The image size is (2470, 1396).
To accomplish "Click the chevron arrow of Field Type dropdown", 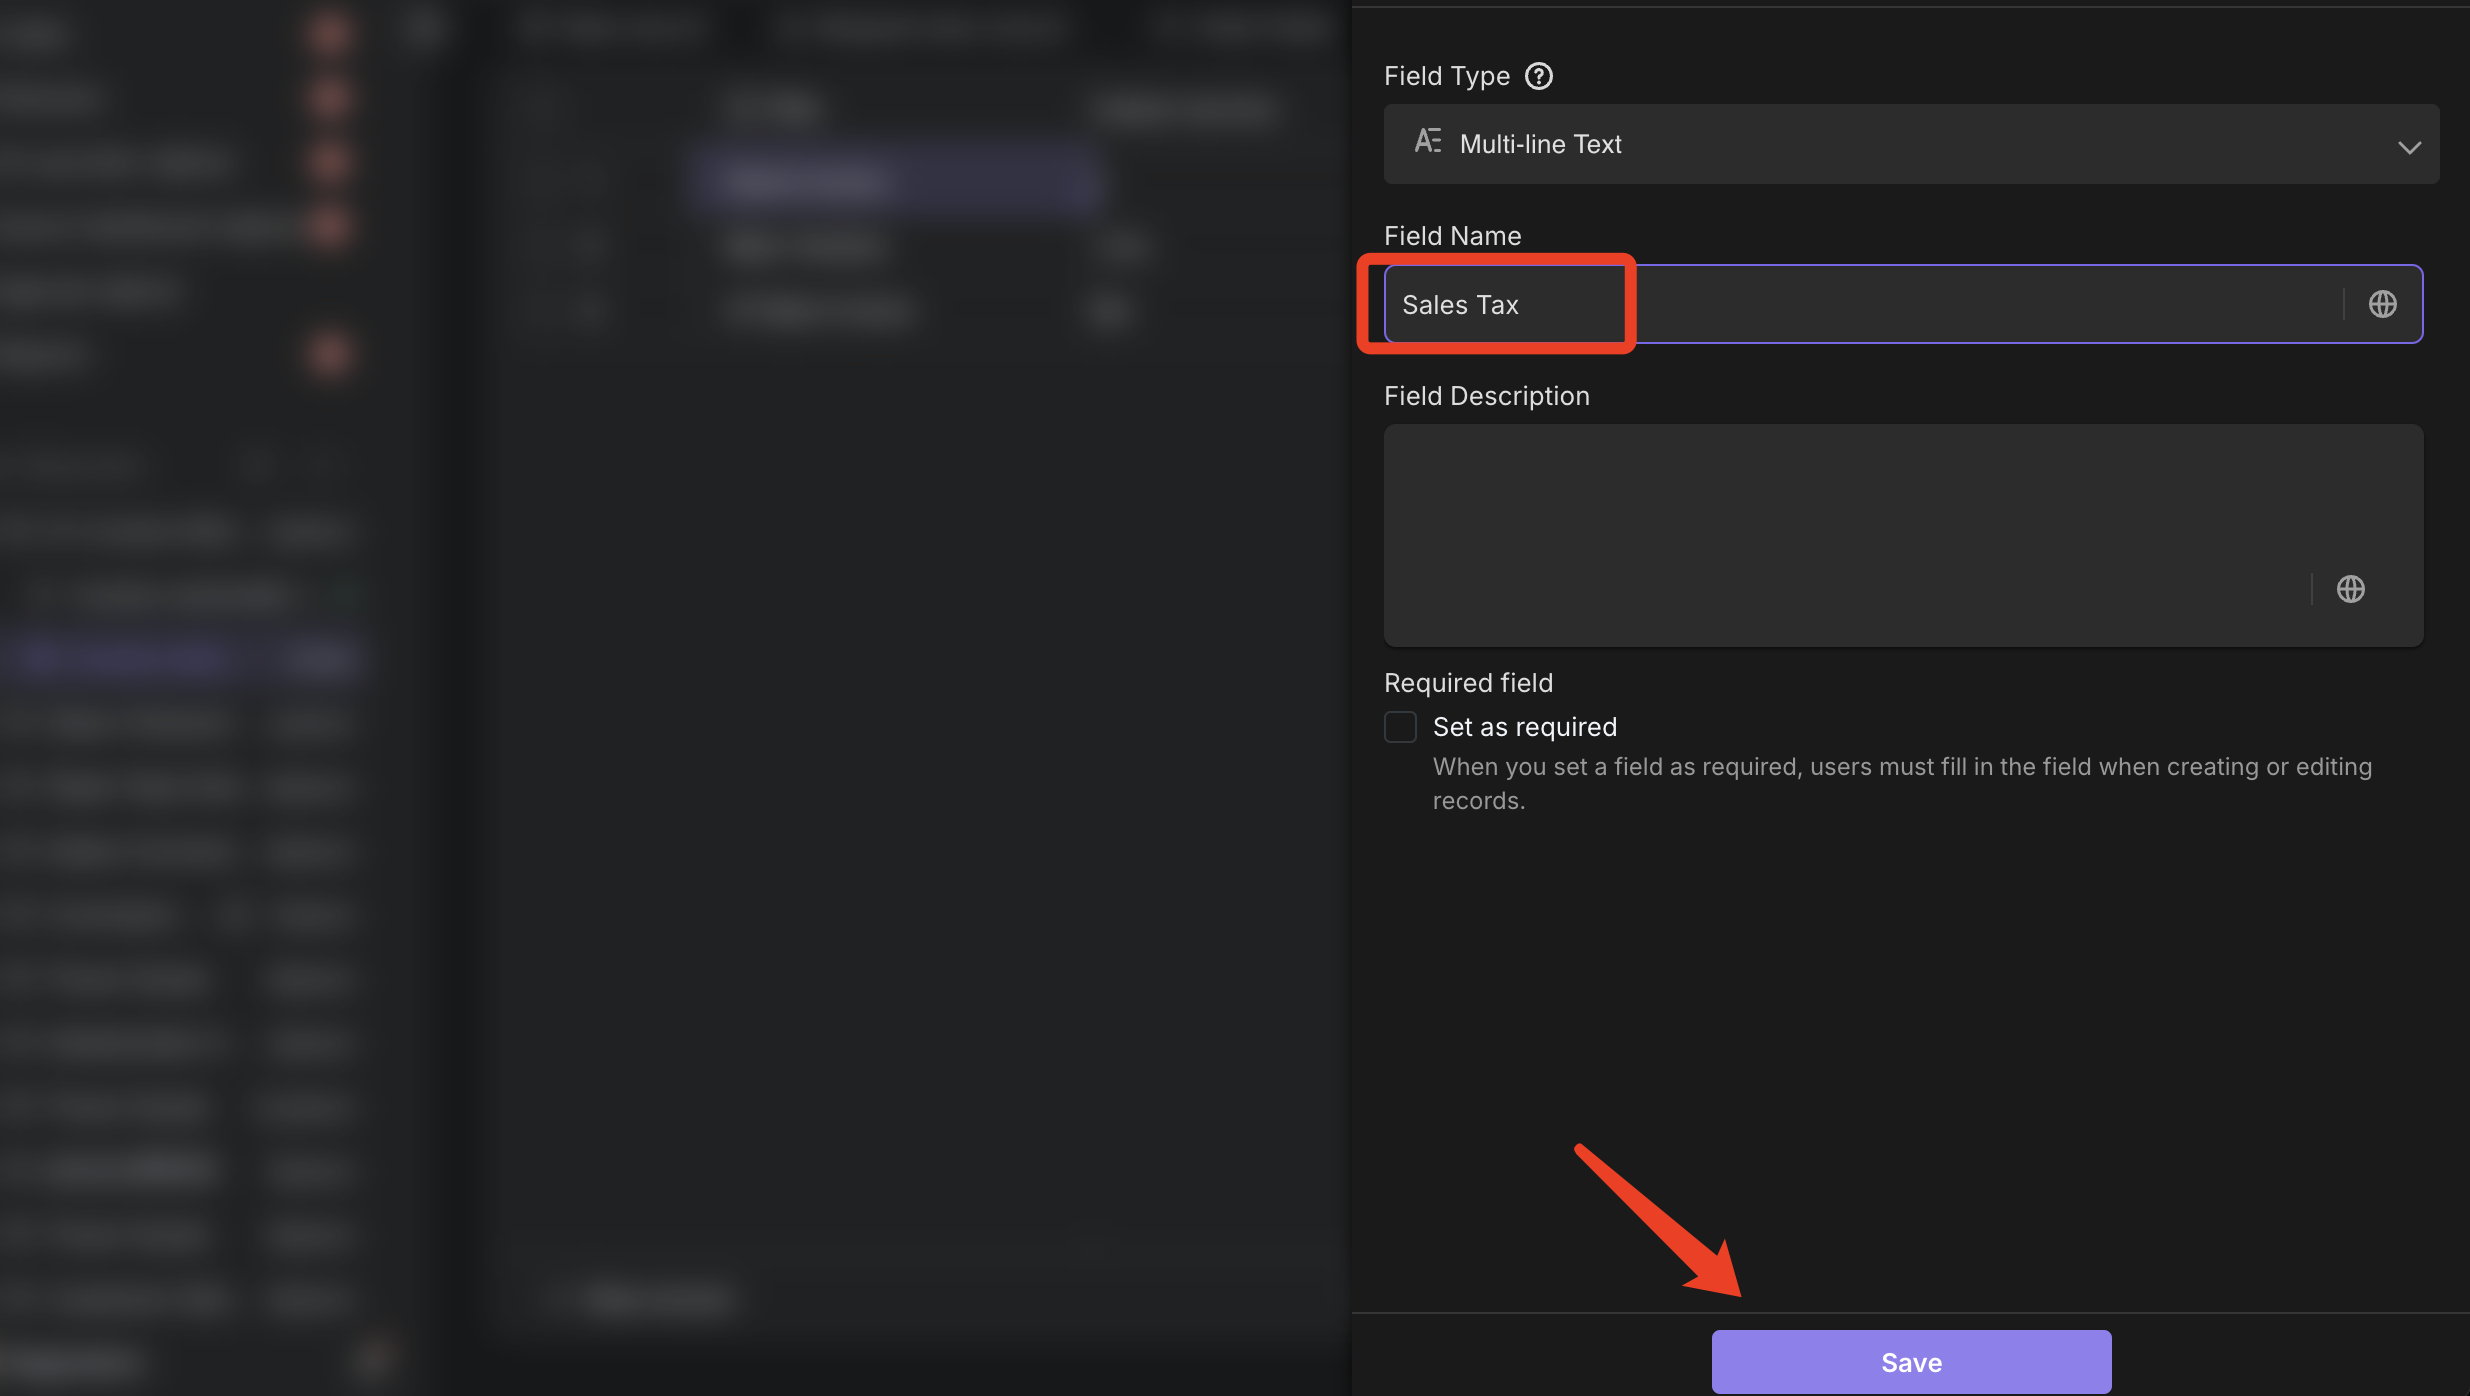I will click(x=2409, y=147).
